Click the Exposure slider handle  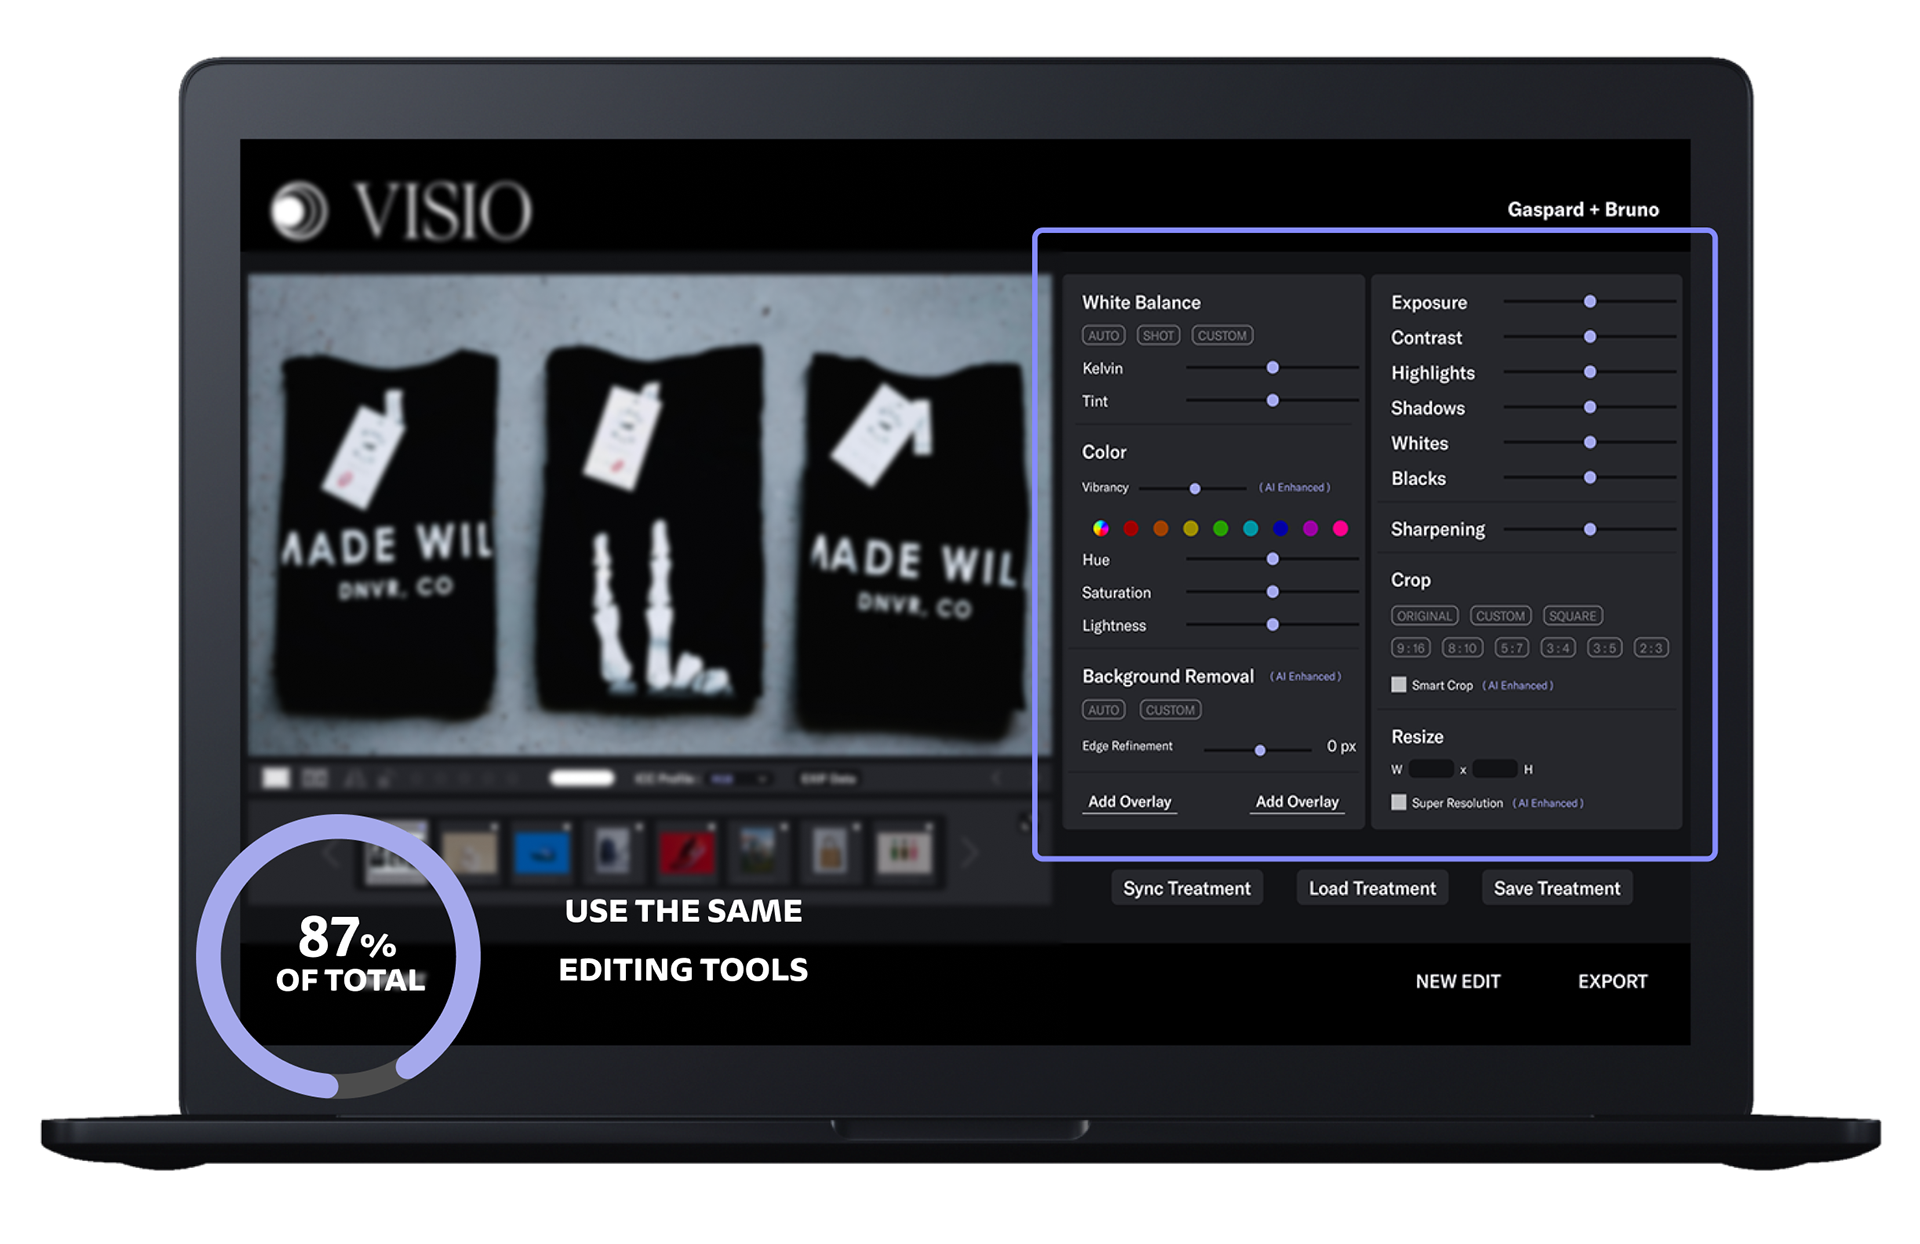click(x=1590, y=301)
